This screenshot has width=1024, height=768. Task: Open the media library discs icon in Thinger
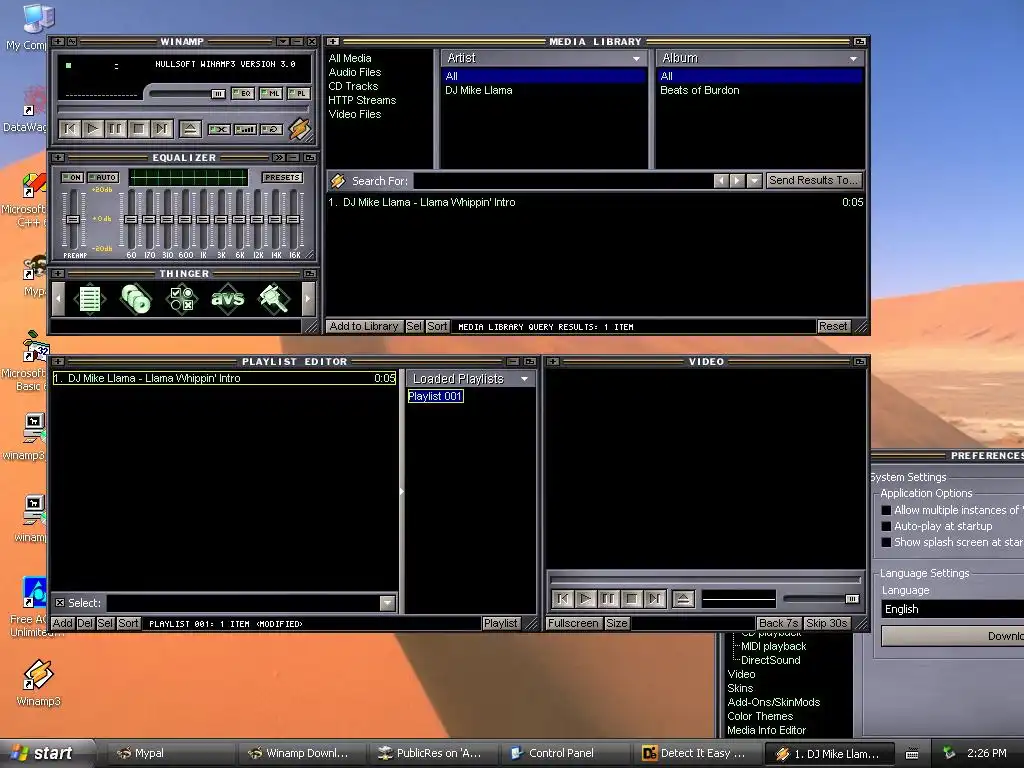coord(136,299)
